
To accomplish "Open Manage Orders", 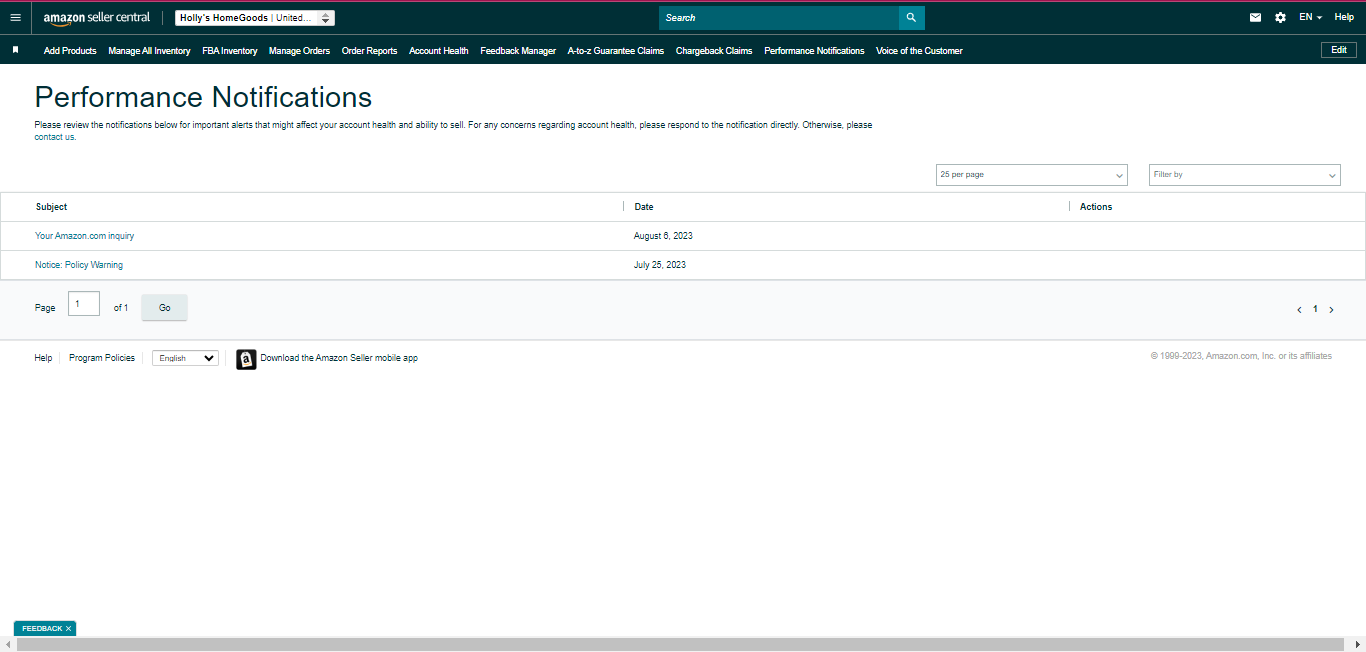I will [x=299, y=51].
